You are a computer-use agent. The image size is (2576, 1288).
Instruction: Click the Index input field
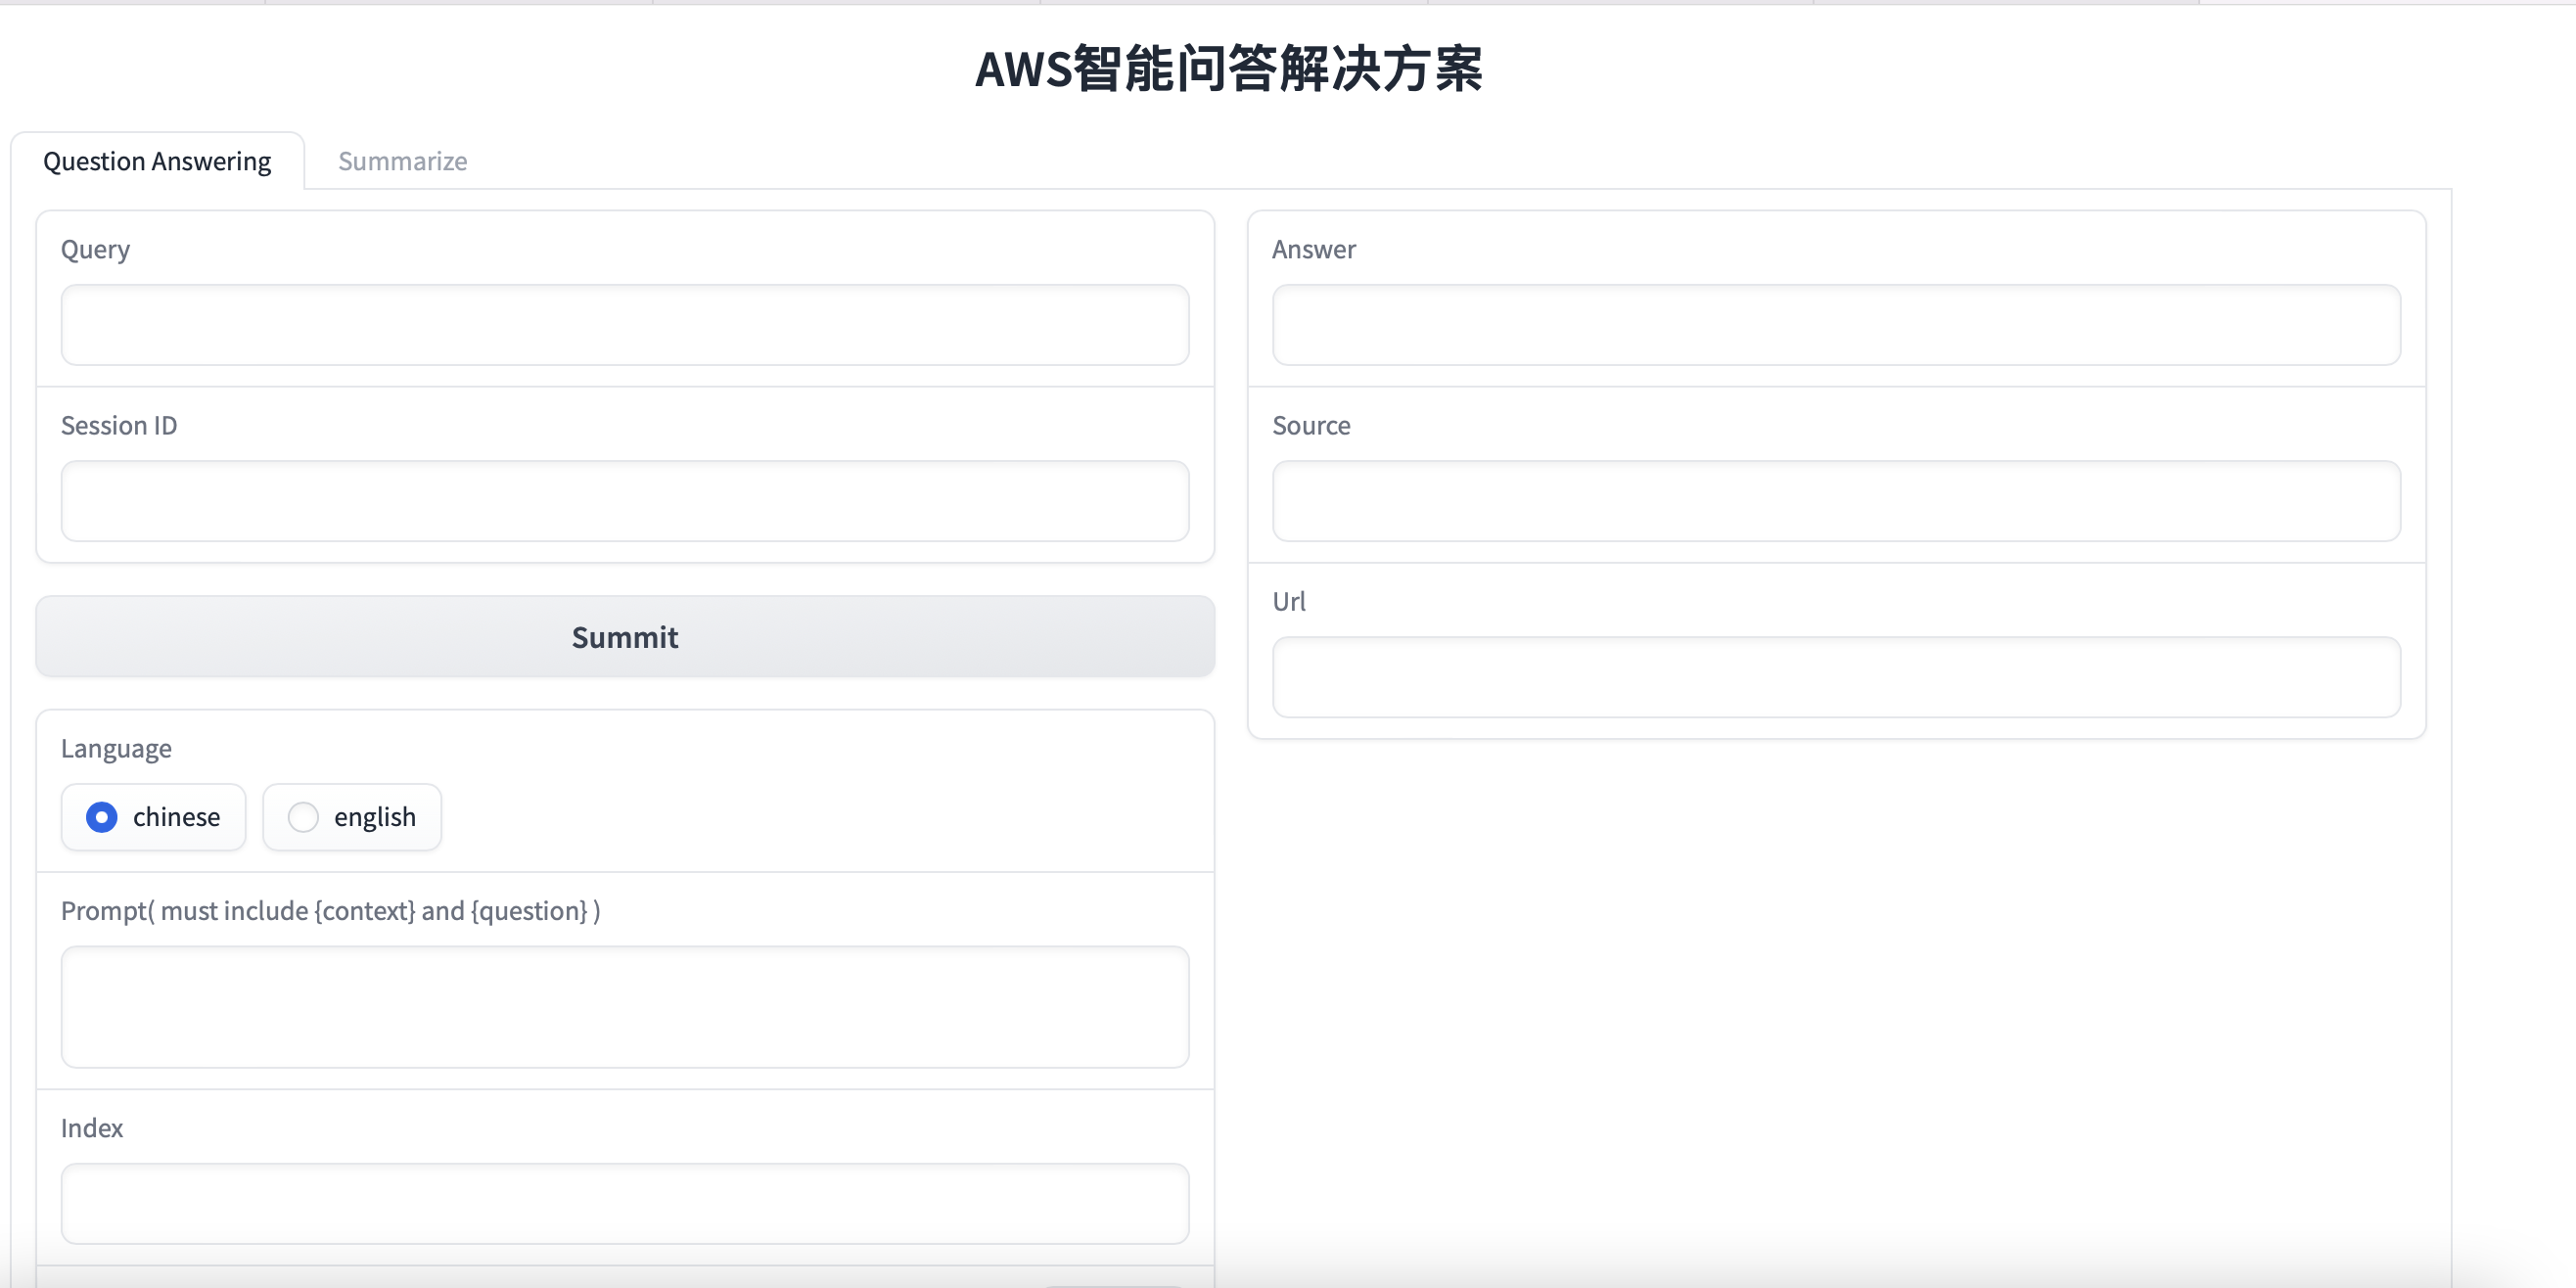[625, 1203]
